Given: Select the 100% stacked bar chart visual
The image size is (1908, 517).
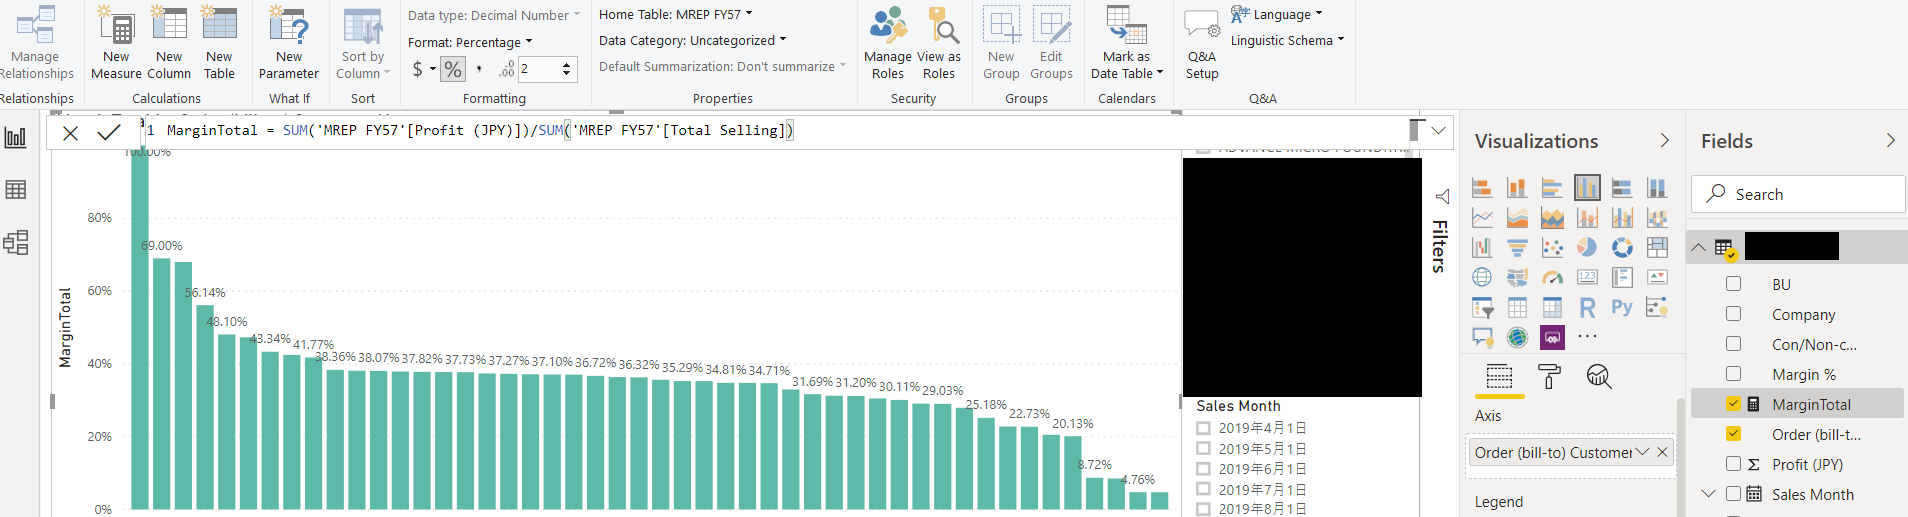Looking at the screenshot, I should (1622, 187).
